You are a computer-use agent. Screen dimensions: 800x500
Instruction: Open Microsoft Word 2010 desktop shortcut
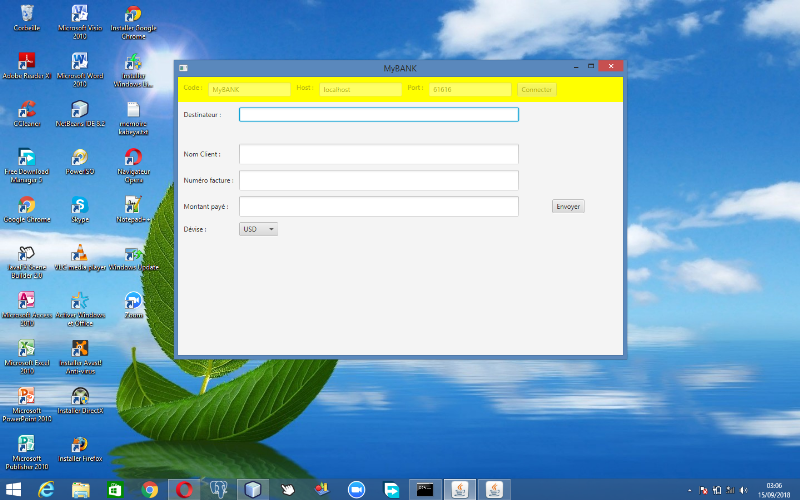[80, 62]
